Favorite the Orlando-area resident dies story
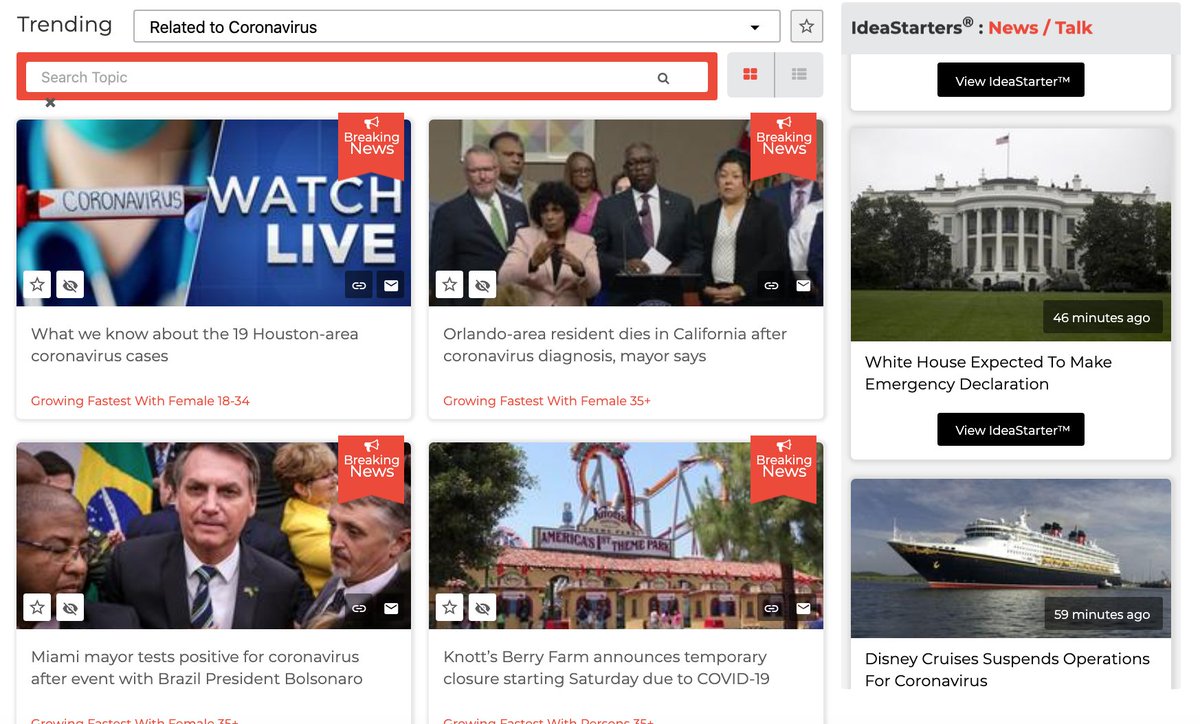The image size is (1200, 724). click(450, 285)
